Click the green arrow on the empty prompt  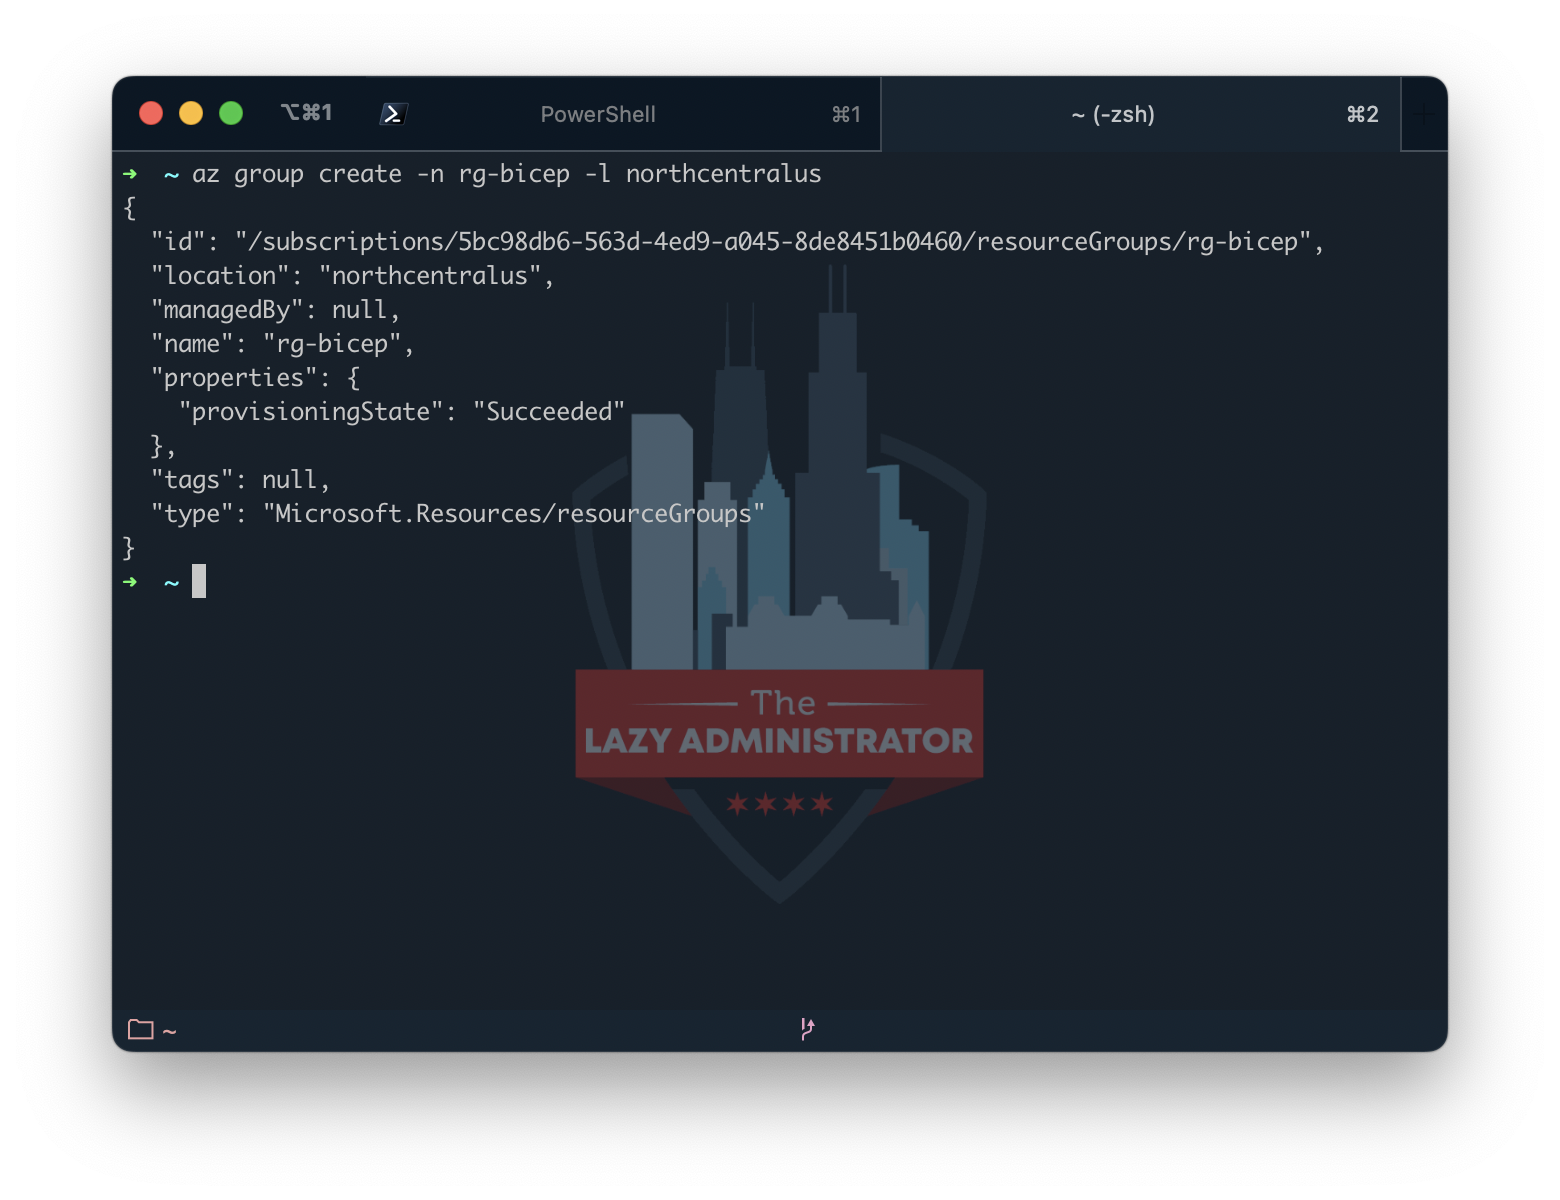130,582
